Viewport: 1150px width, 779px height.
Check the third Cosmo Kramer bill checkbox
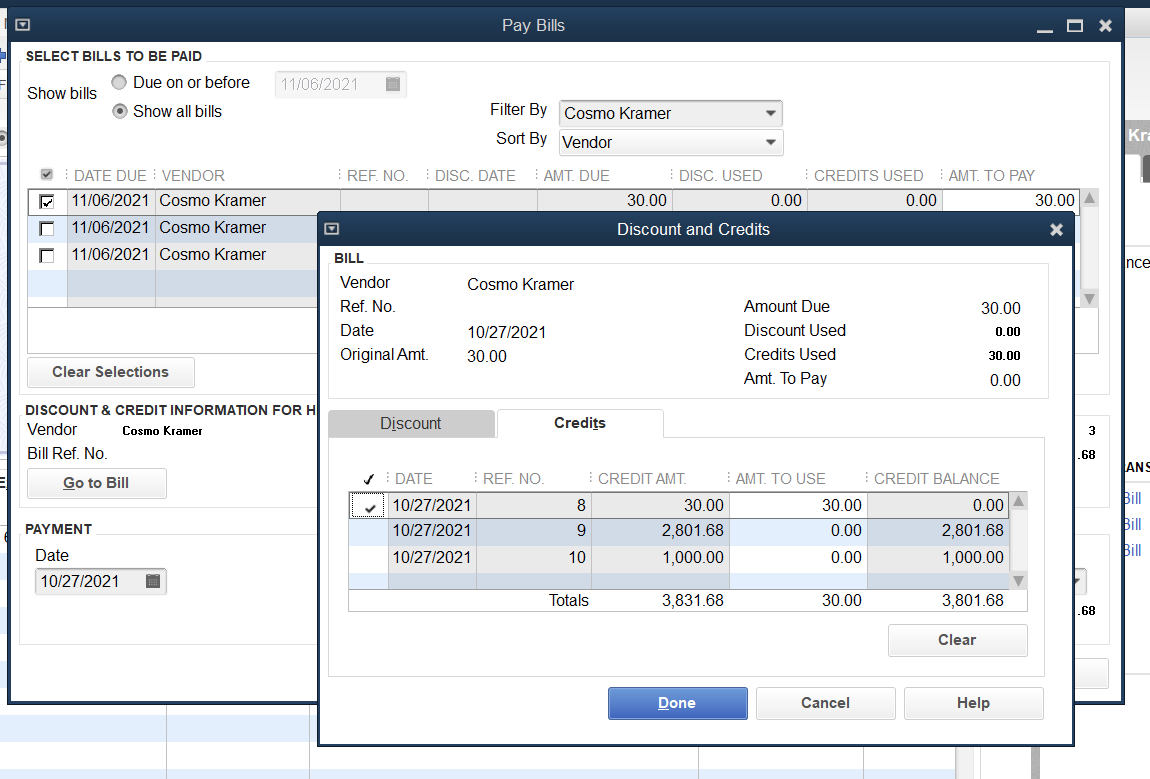(x=47, y=255)
